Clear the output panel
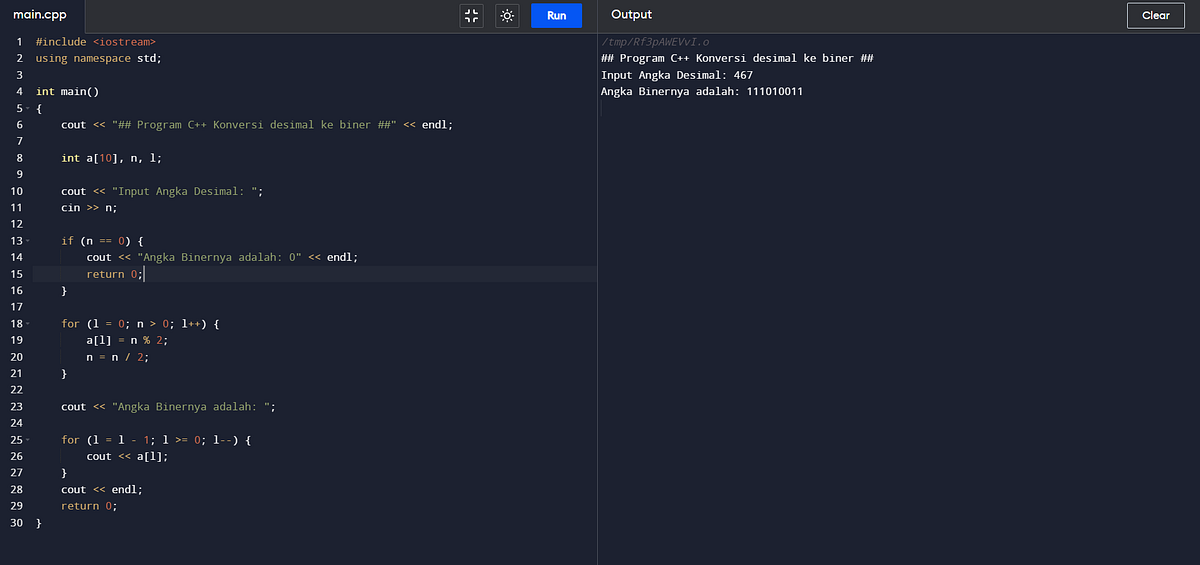 tap(1156, 16)
